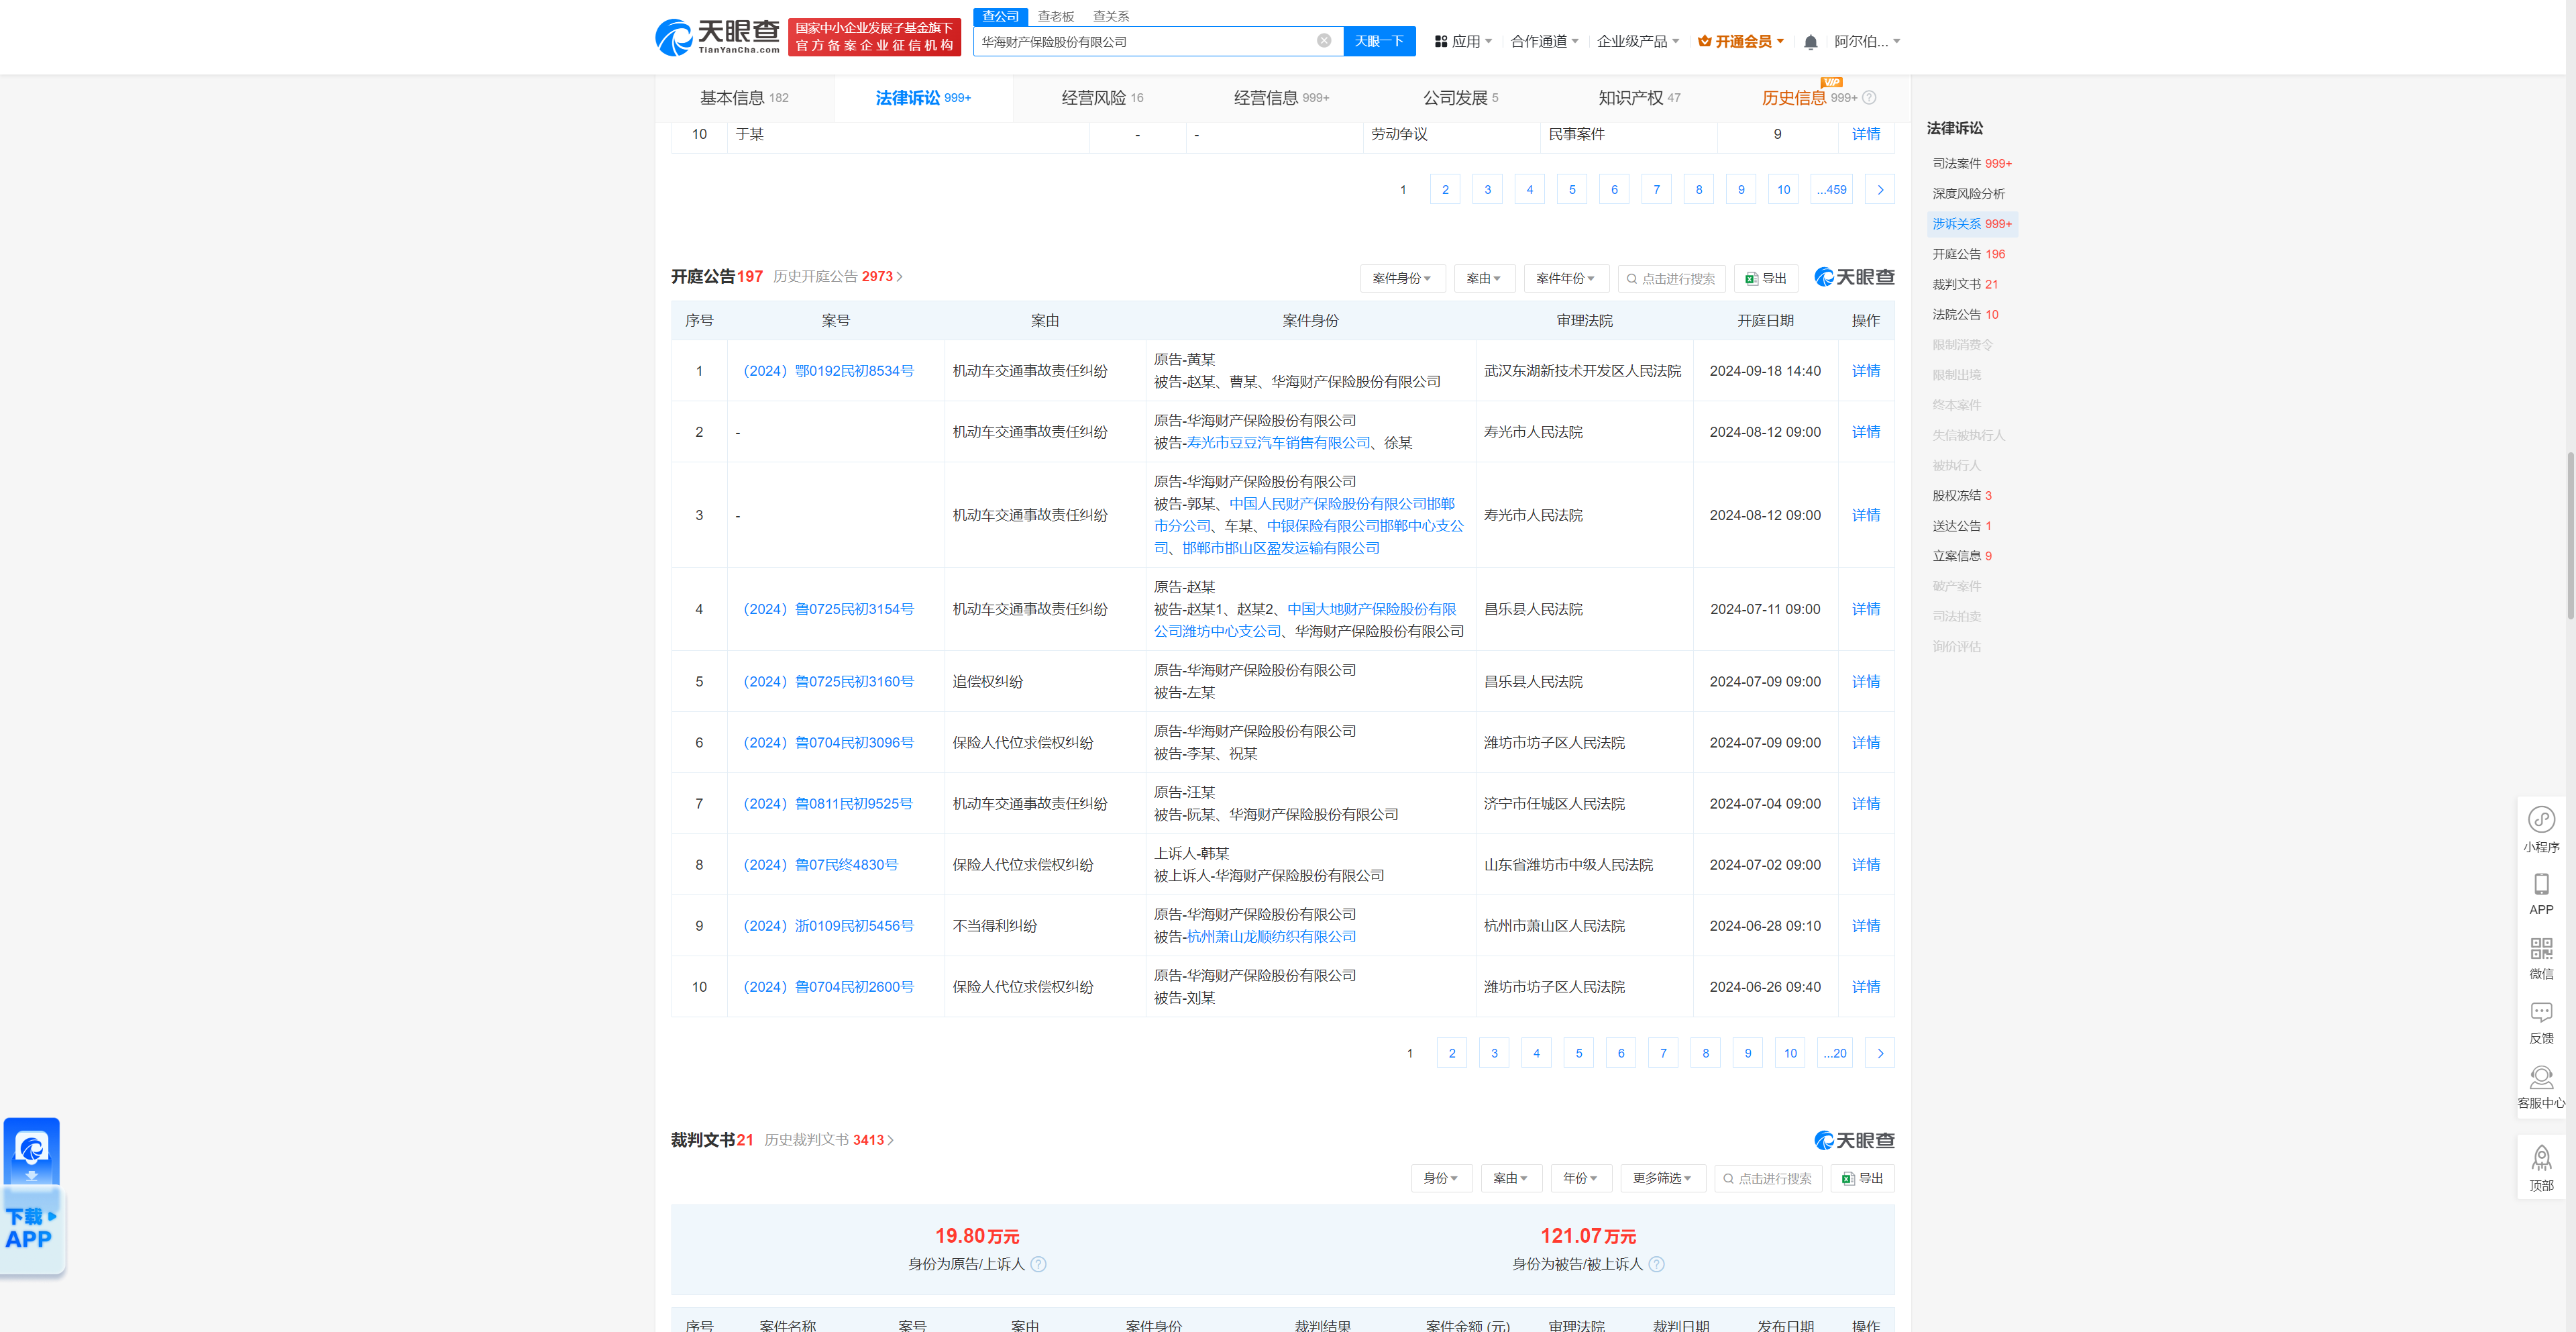Viewport: 2576px width, 1332px height.
Task: Open company 杭州萧山龙顺纺织有限公司
Action: point(1271,937)
